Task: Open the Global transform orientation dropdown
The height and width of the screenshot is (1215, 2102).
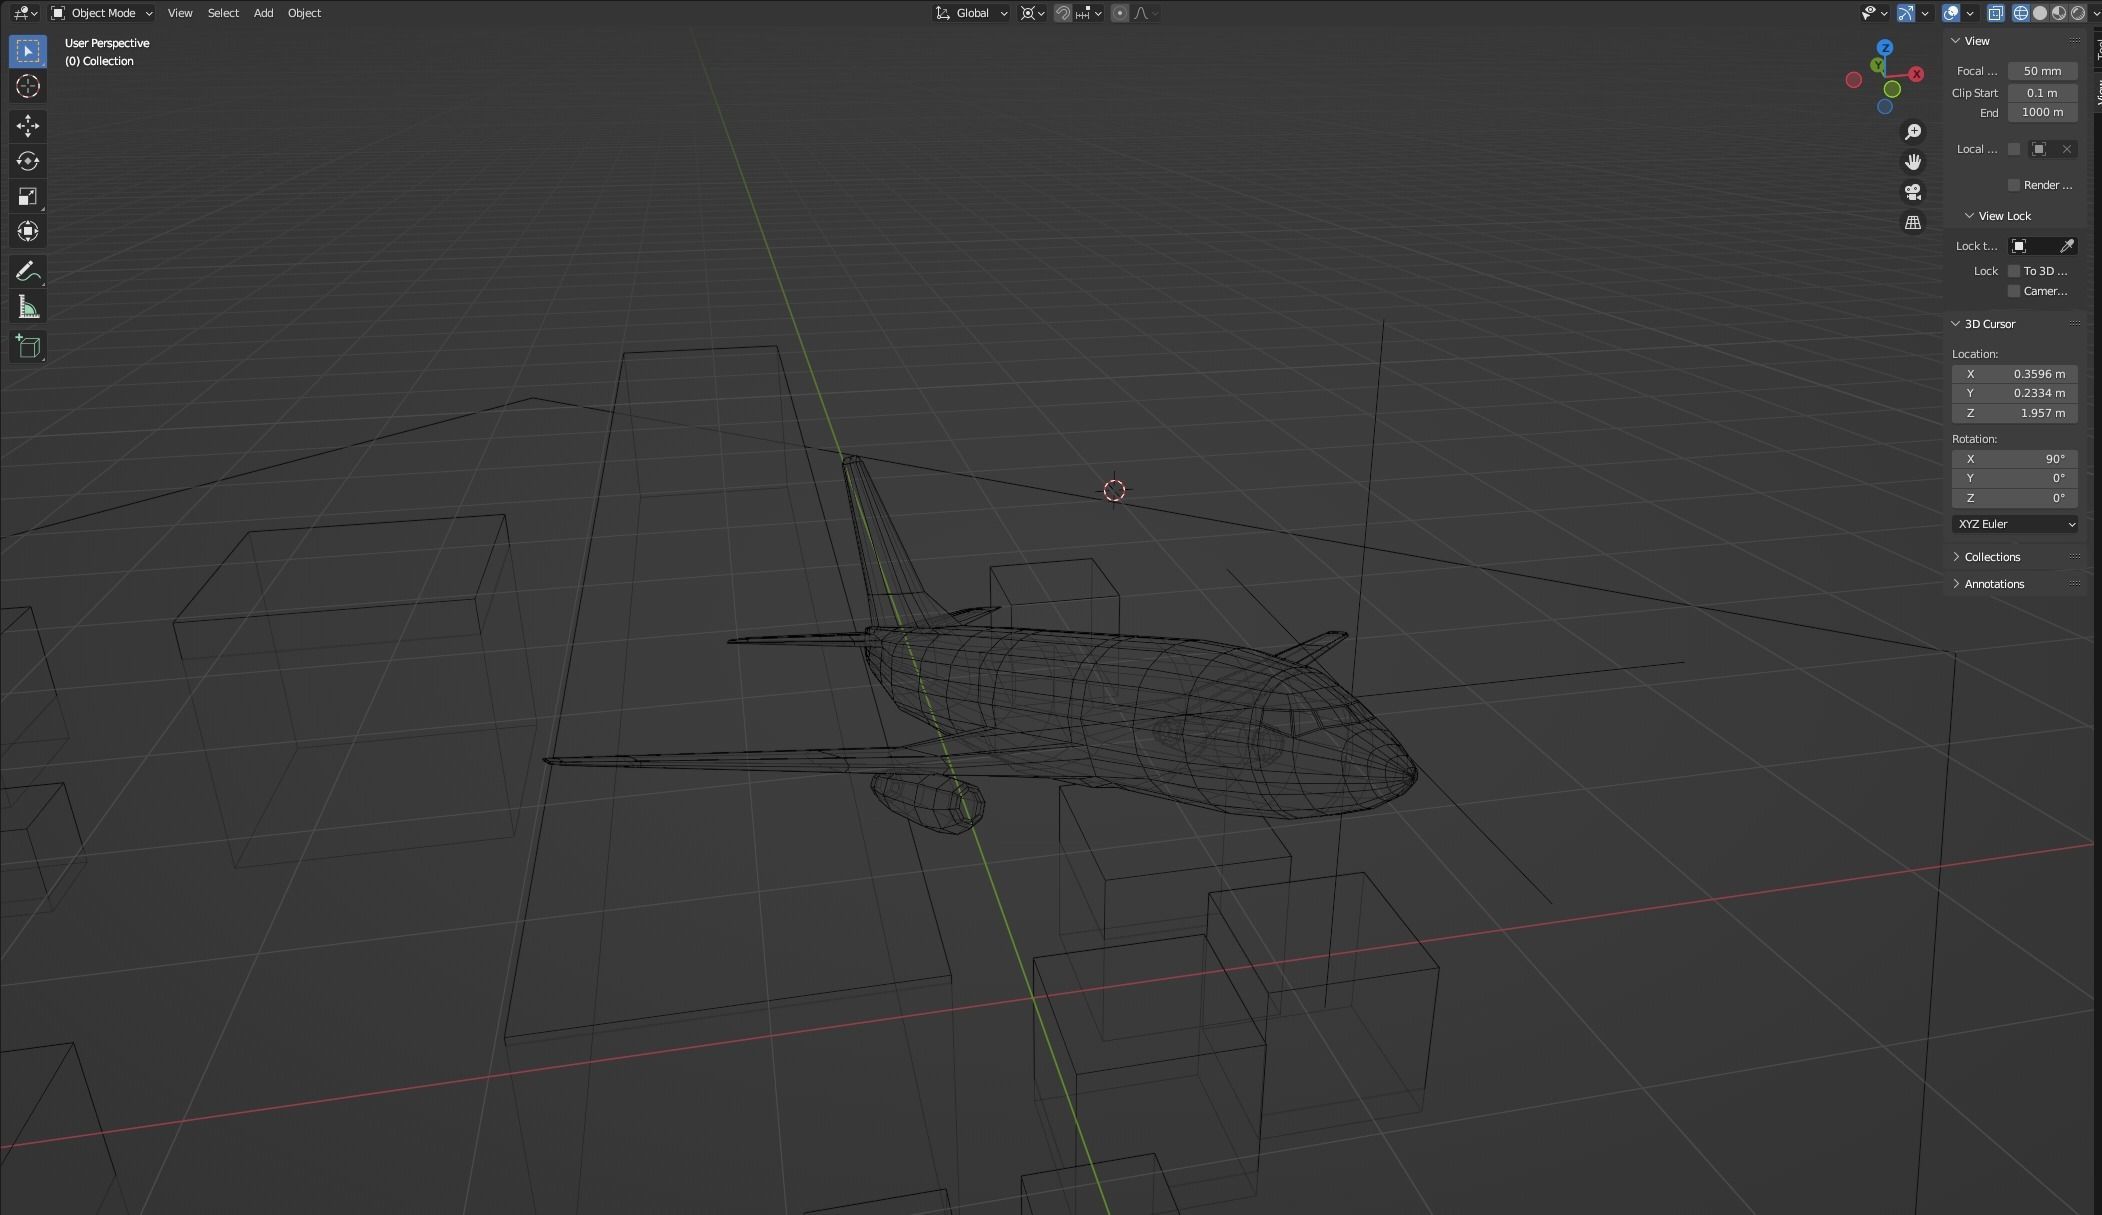Action: point(971,13)
